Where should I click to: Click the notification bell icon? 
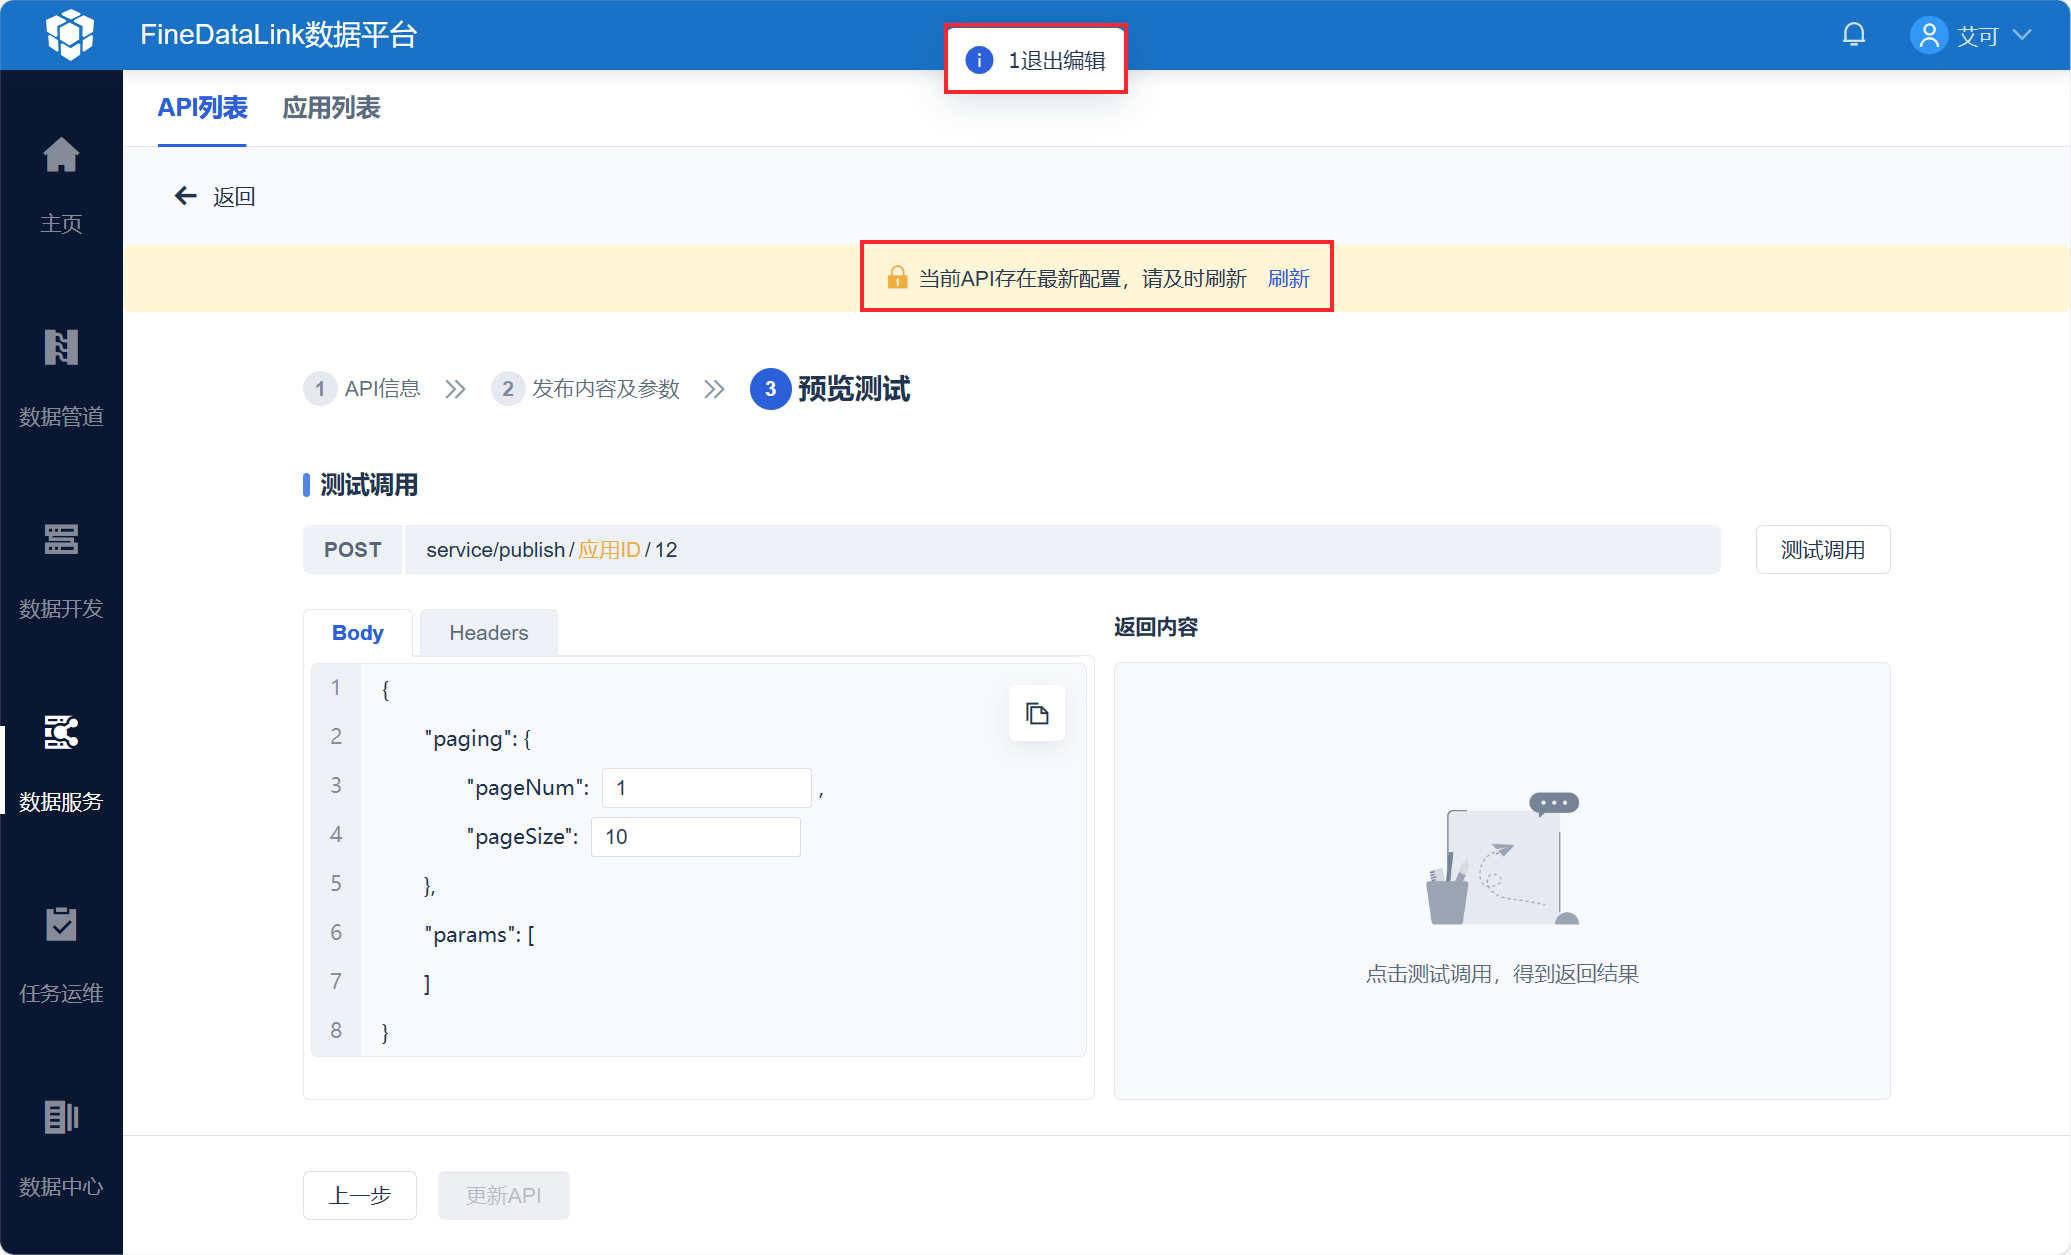coord(1853,35)
